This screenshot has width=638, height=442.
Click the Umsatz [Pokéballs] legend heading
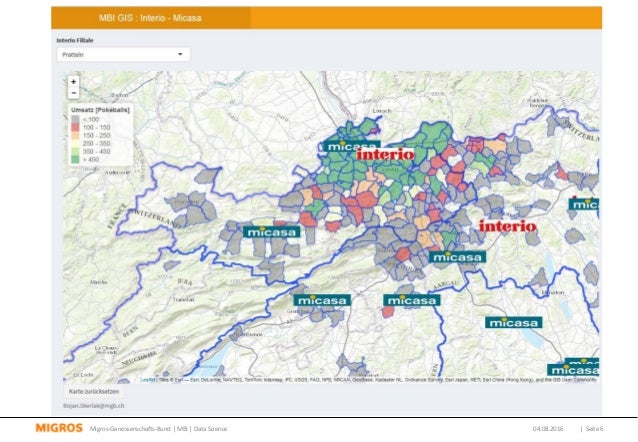(x=100, y=110)
